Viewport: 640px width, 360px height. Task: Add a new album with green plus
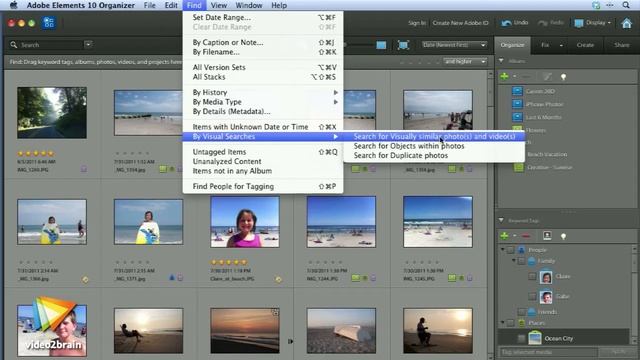504,76
